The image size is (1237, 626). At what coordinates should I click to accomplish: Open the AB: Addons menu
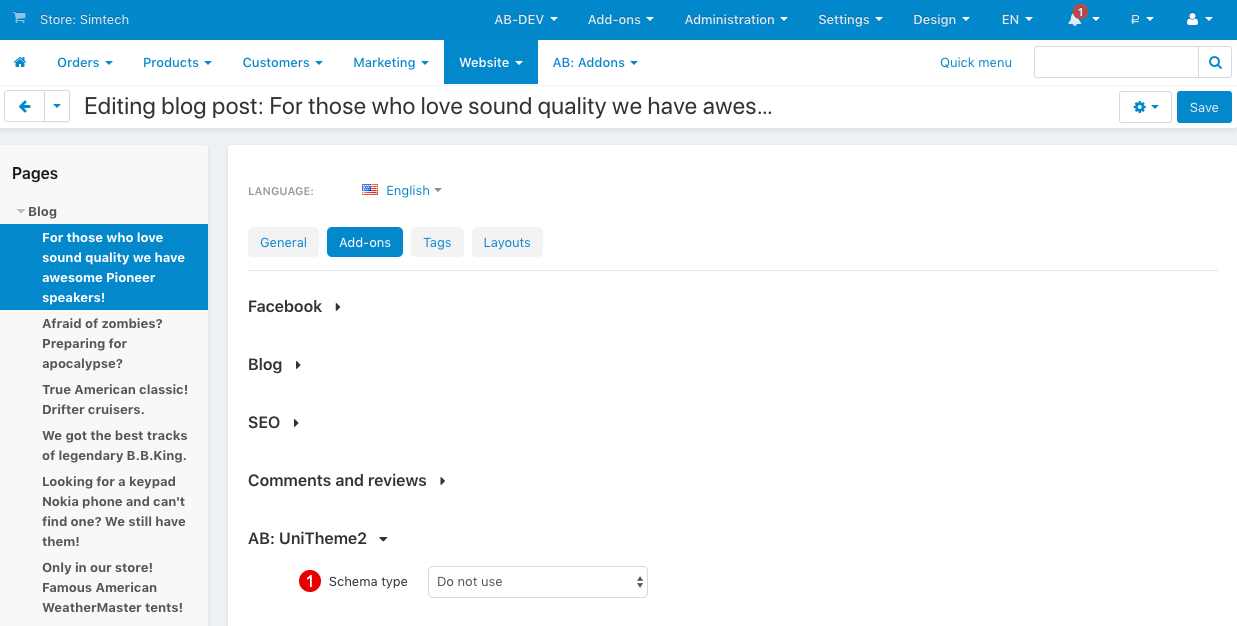[x=595, y=62]
